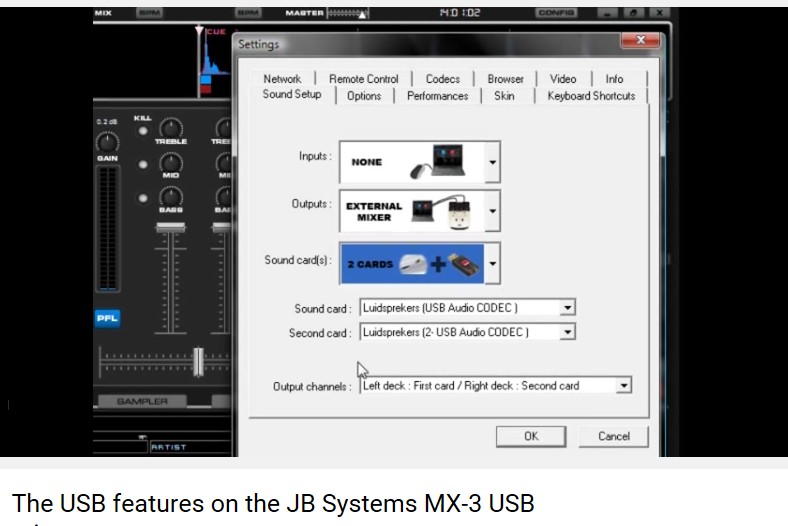Click the TREBLE knob on the left channel

click(171, 129)
